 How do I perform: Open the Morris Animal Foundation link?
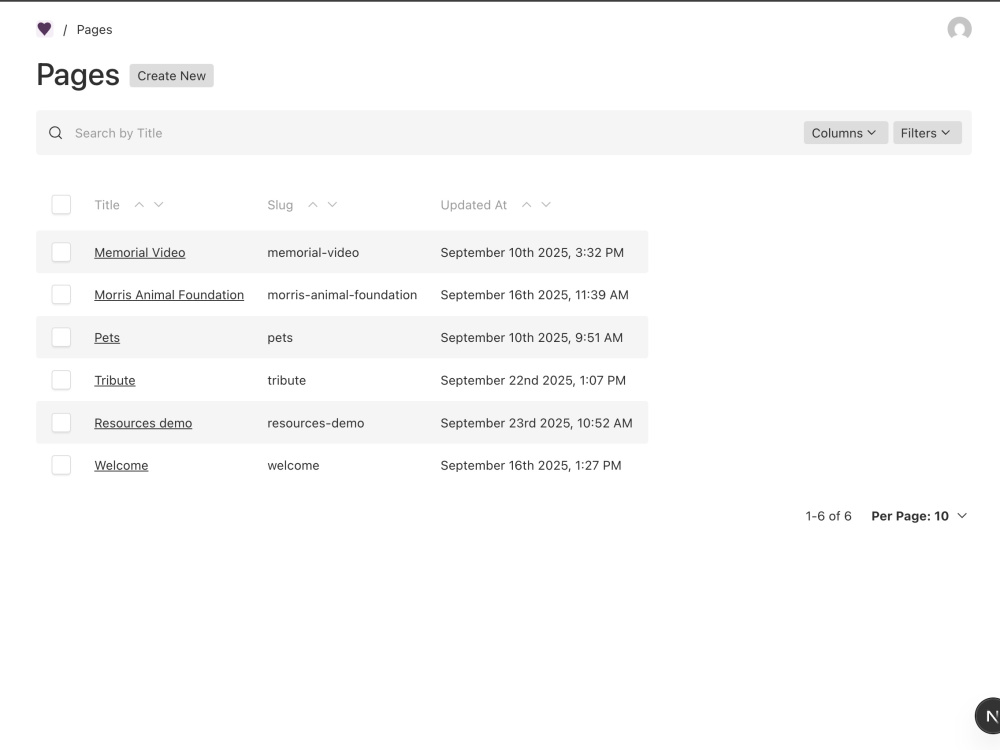[169, 295]
